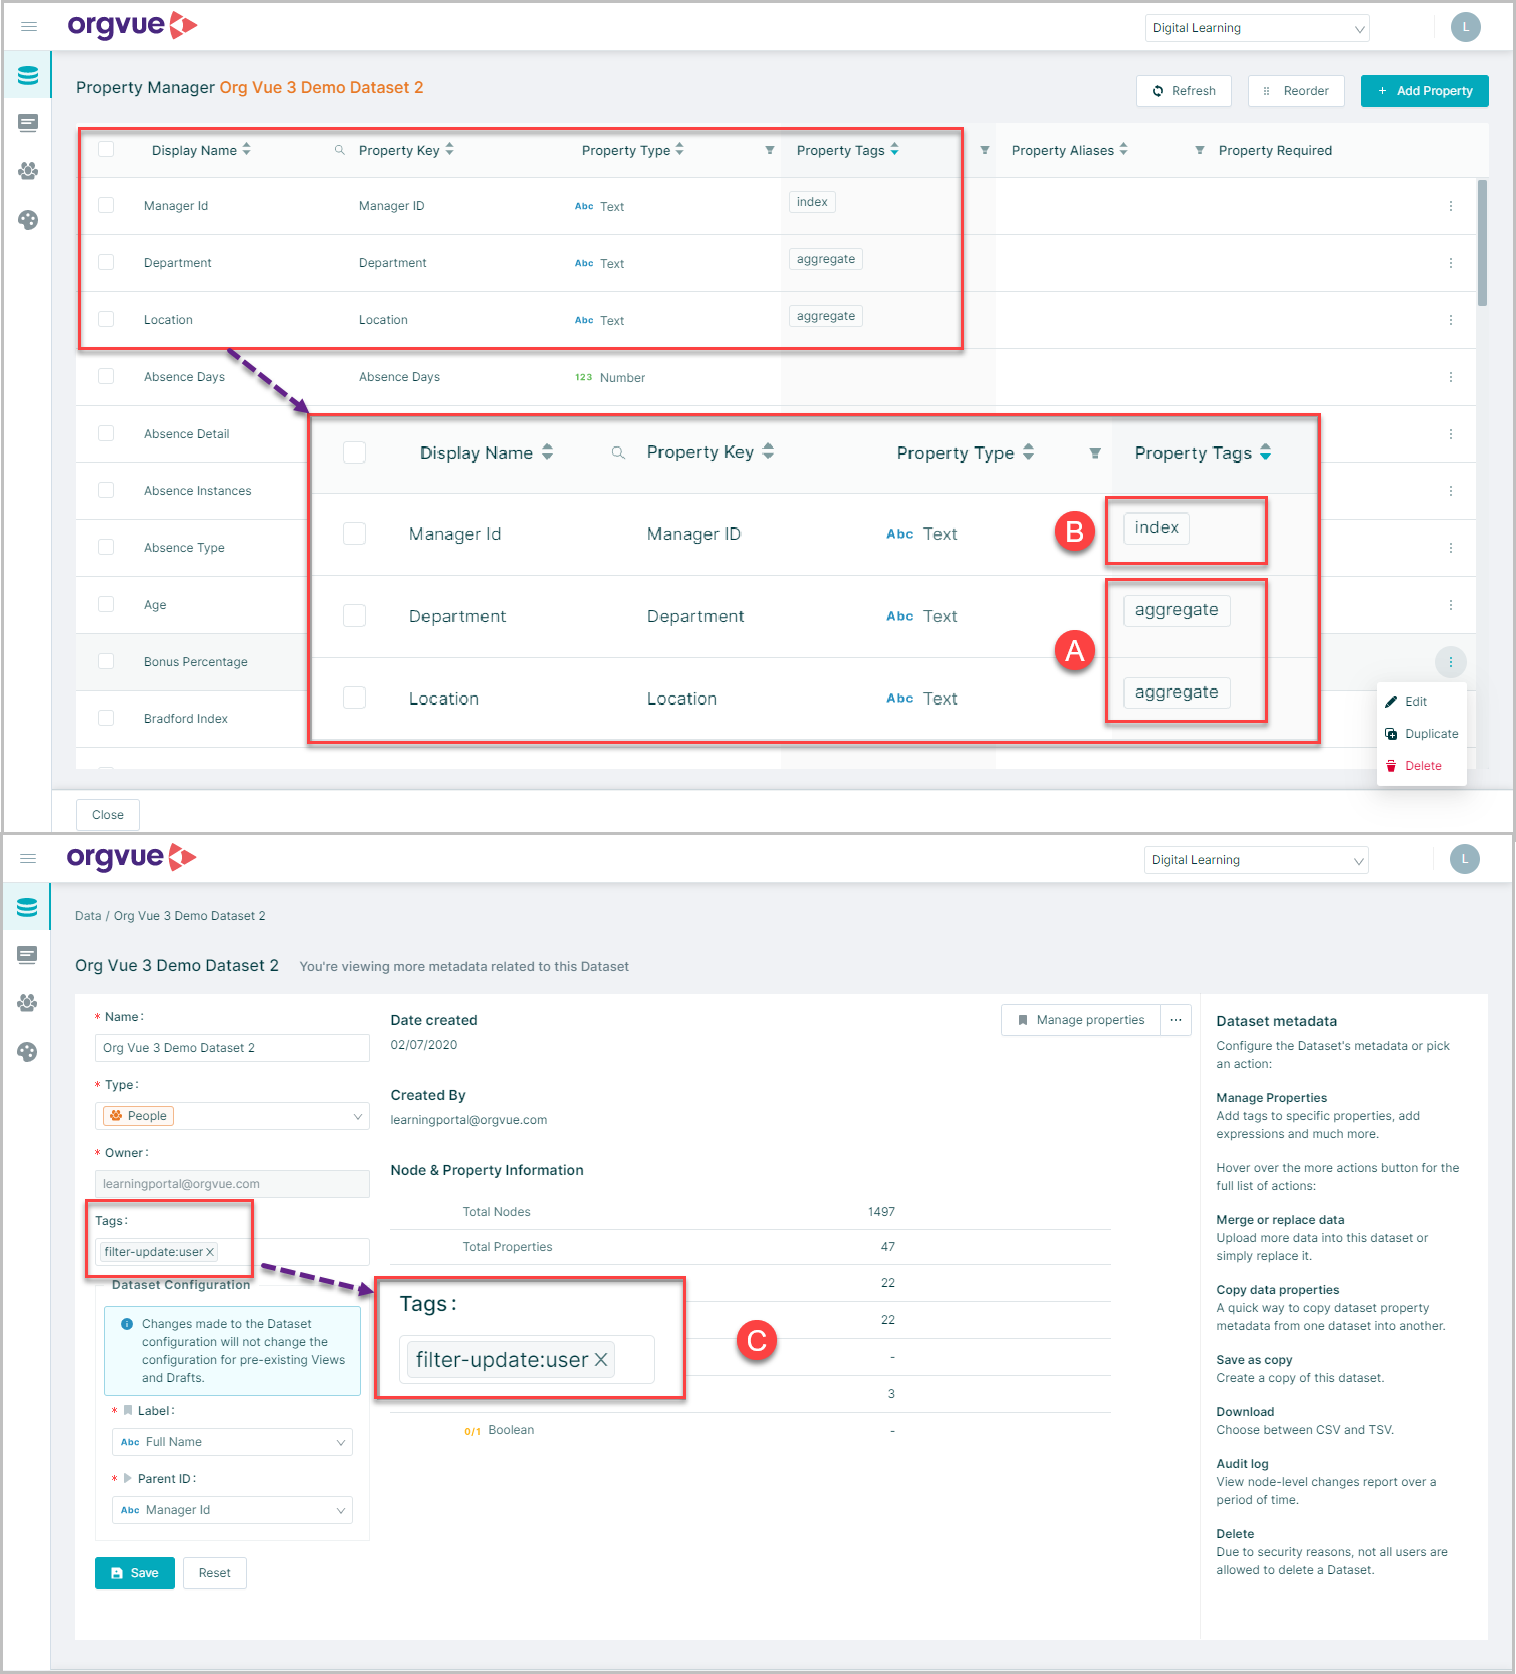Viewport: 1516px width, 1674px height.
Task: Open hamburger menu in Property Manager screen
Action: (29, 27)
